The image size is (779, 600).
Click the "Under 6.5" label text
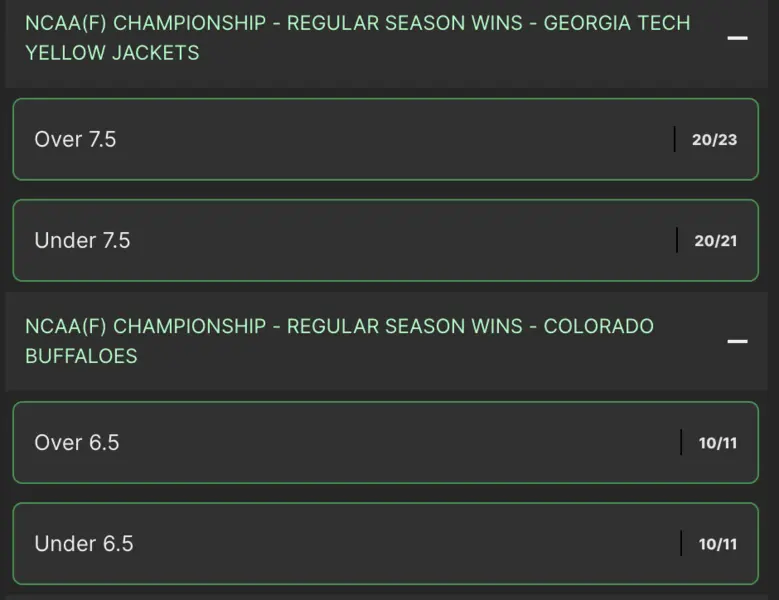point(83,543)
